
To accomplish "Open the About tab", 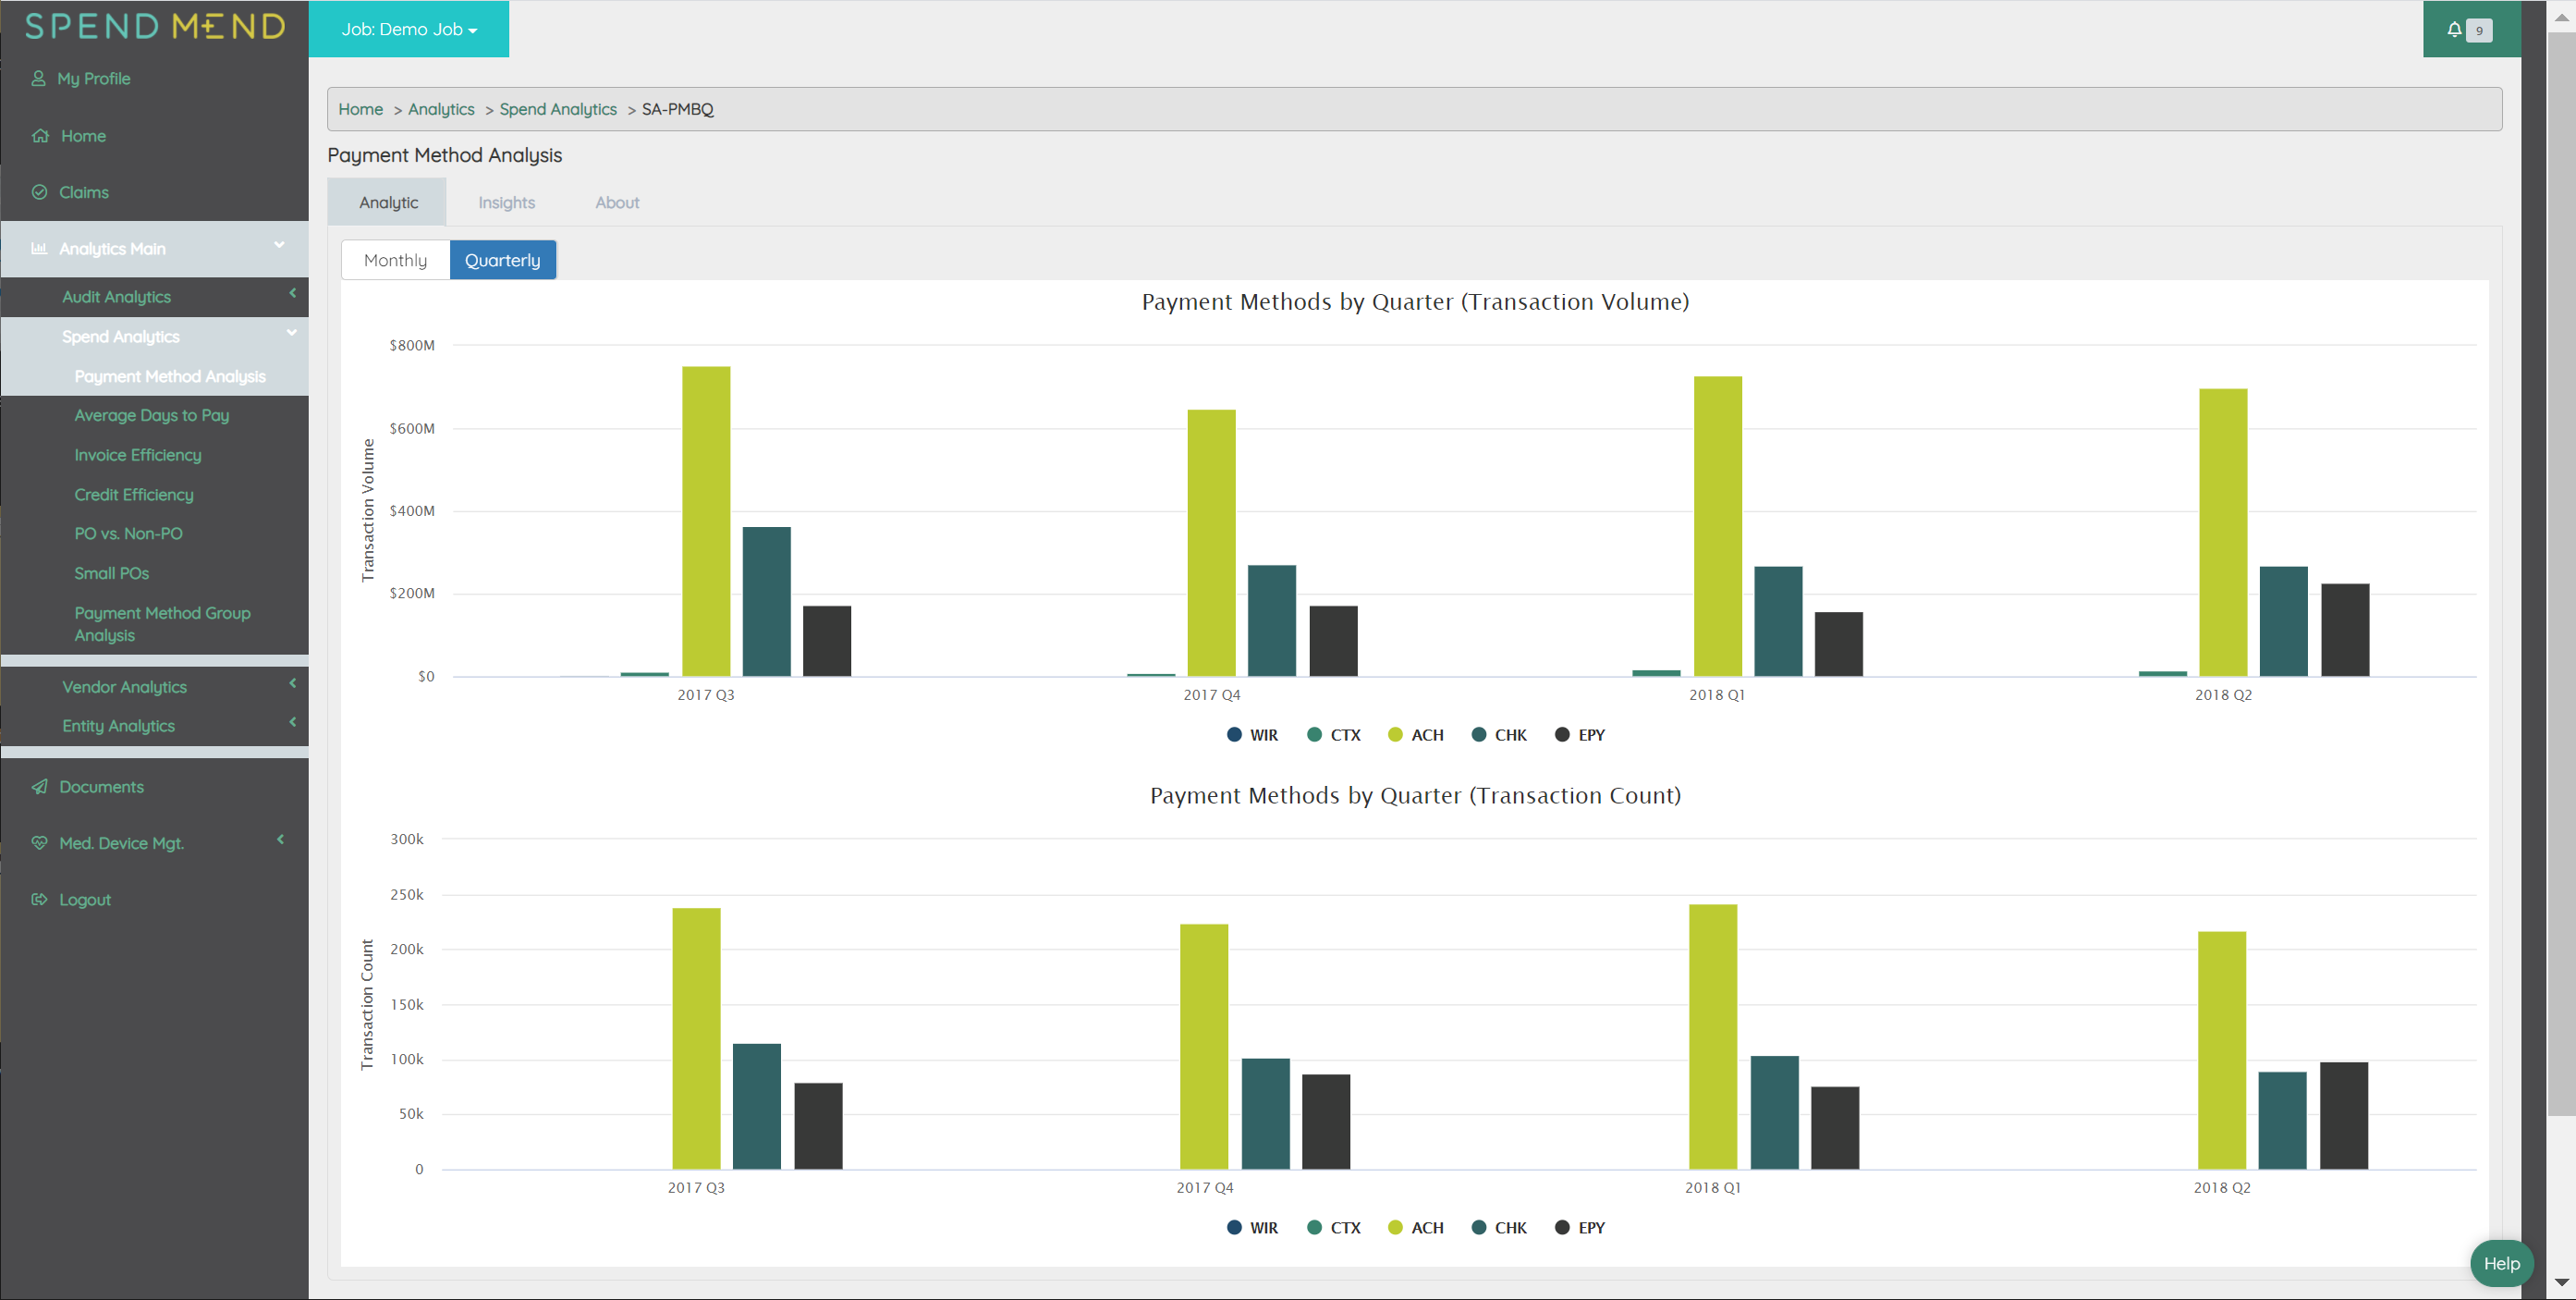I will coord(617,202).
